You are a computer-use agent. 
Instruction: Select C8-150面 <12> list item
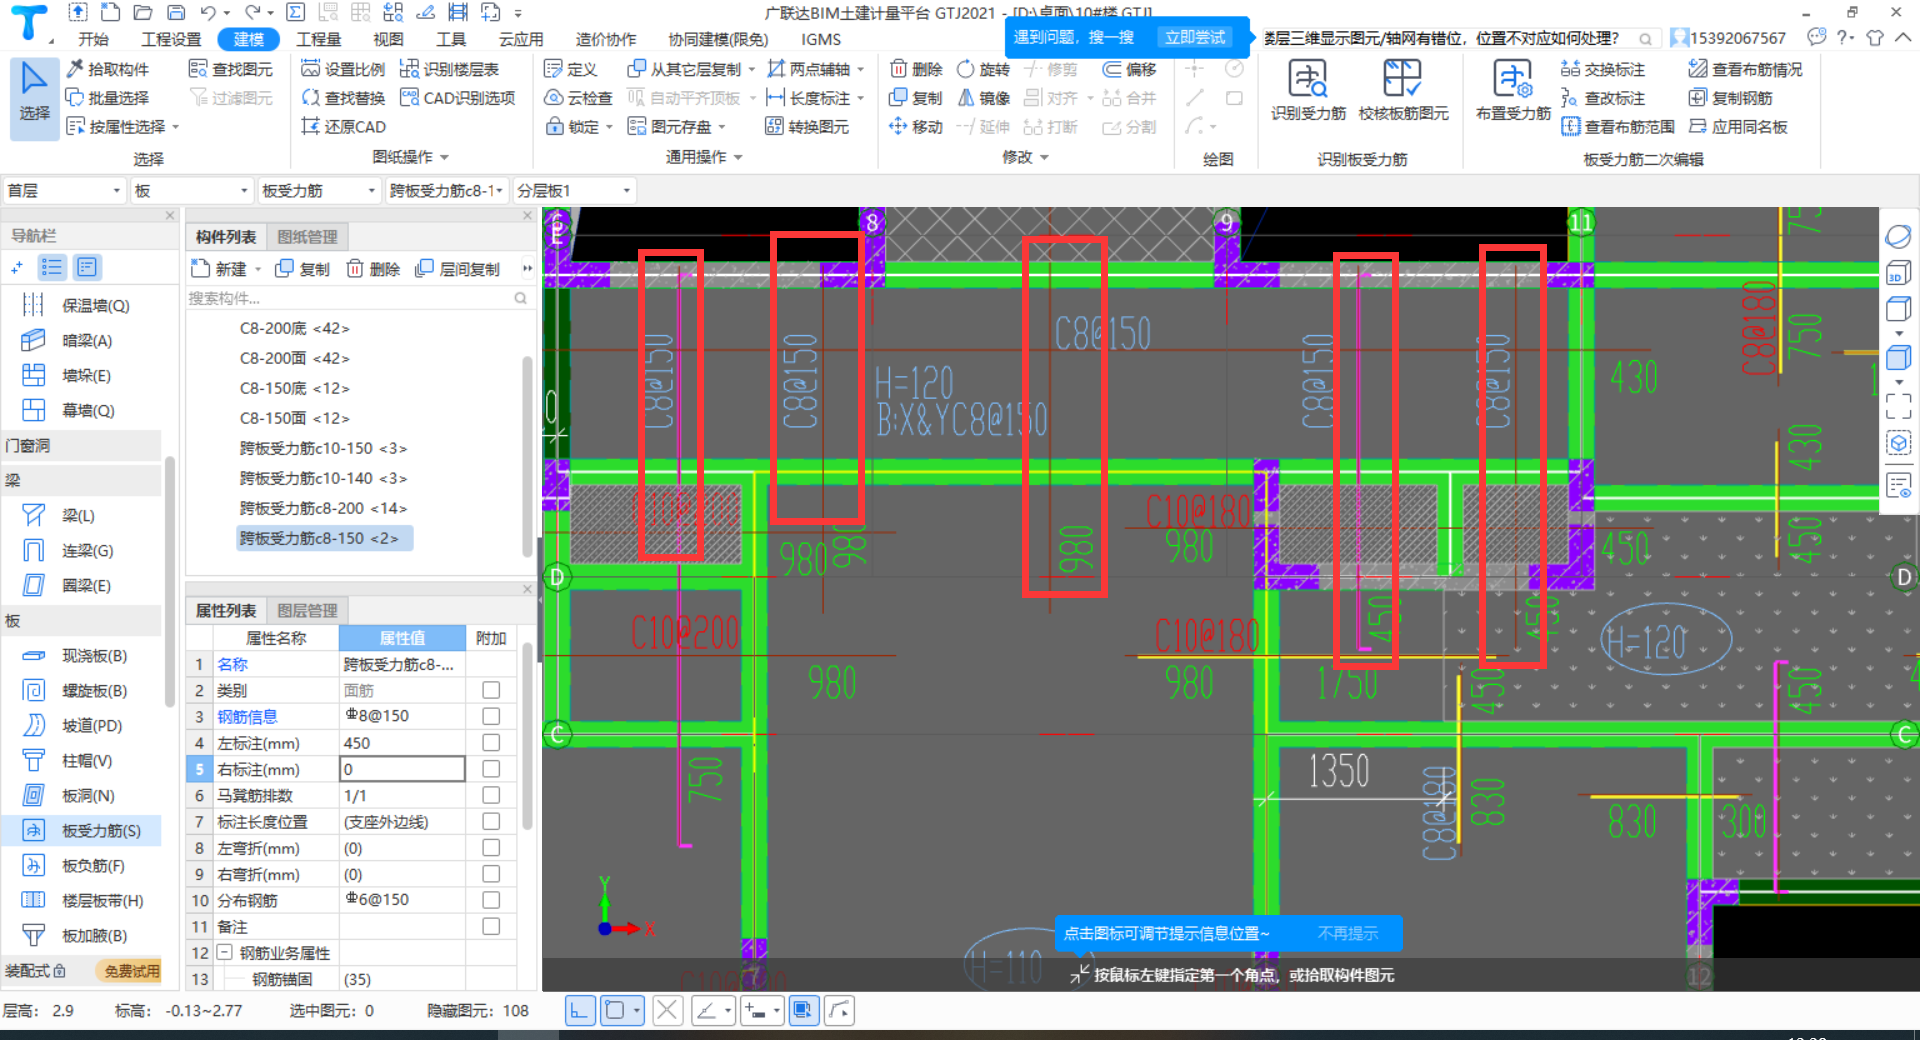coord(294,418)
